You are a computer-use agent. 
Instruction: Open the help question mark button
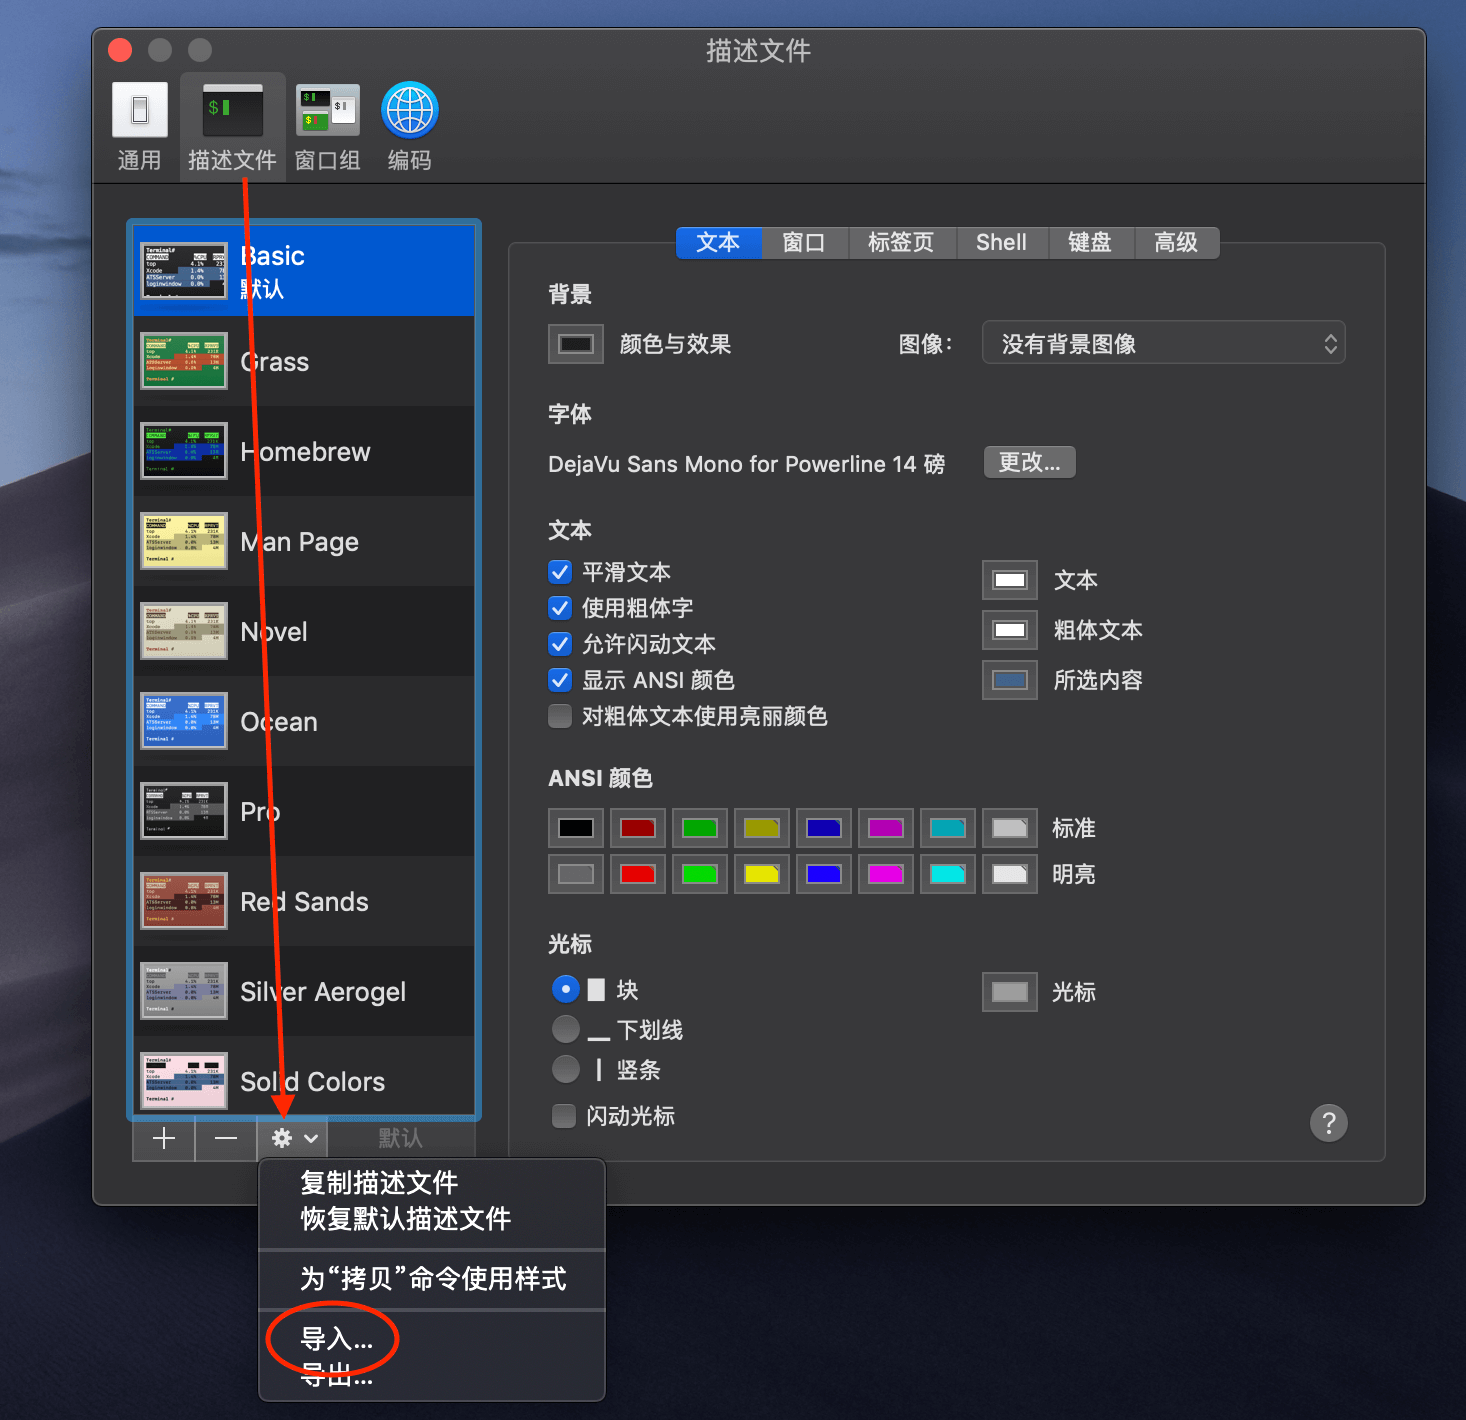coord(1328,1123)
